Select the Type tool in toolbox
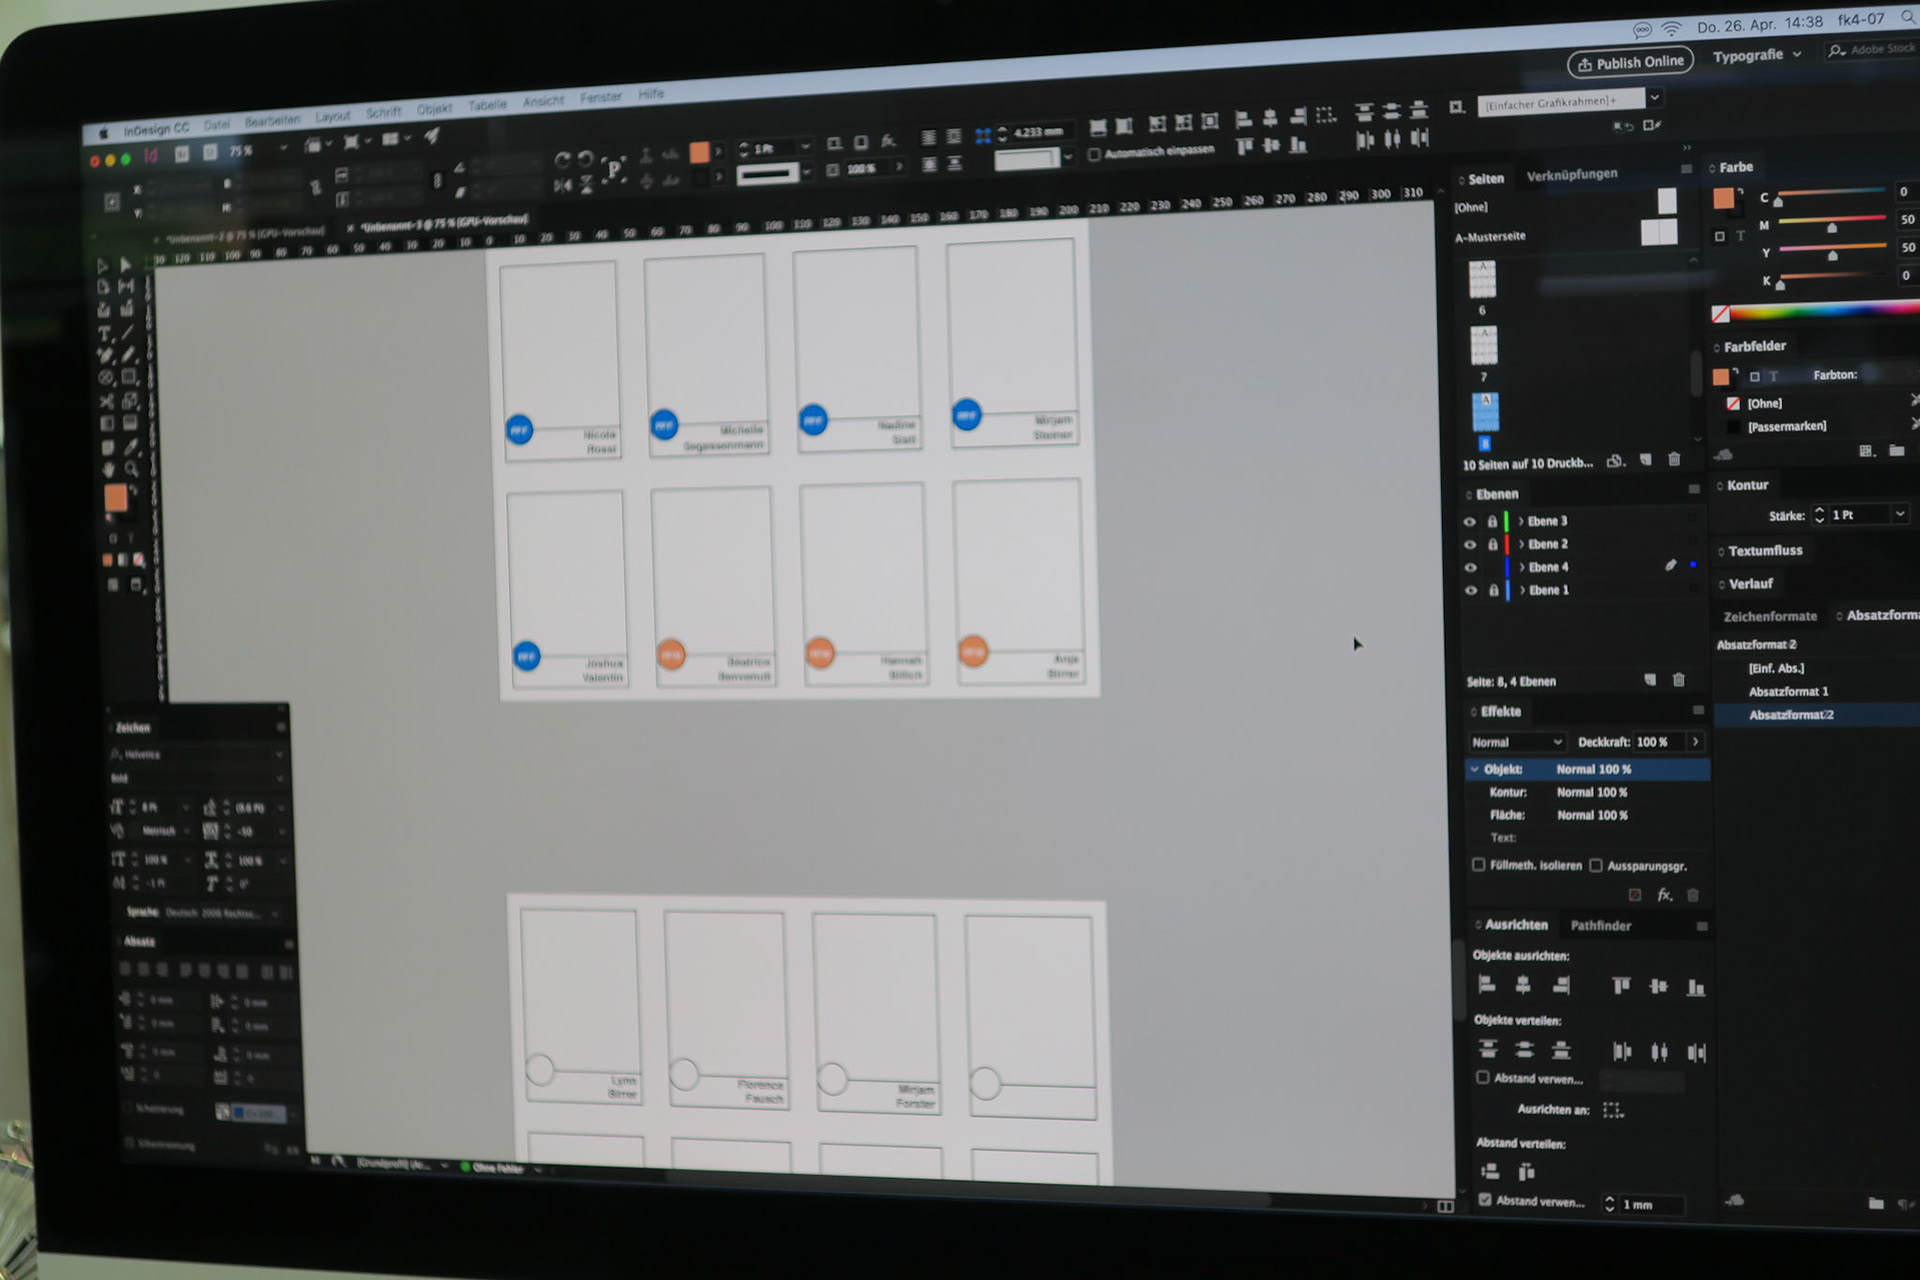 tap(104, 334)
